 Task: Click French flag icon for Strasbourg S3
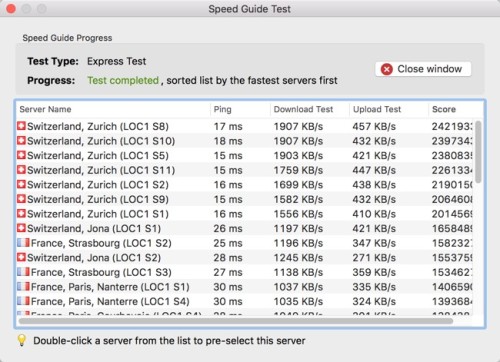coord(23,272)
